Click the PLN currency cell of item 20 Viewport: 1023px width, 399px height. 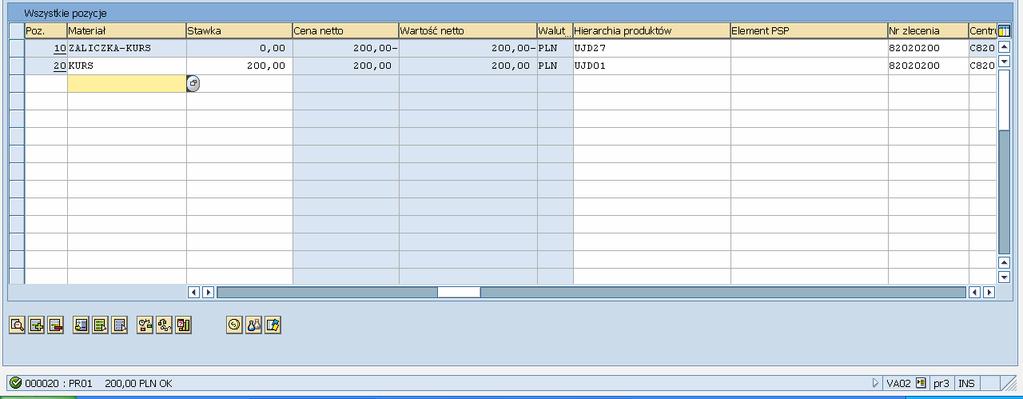click(555, 66)
